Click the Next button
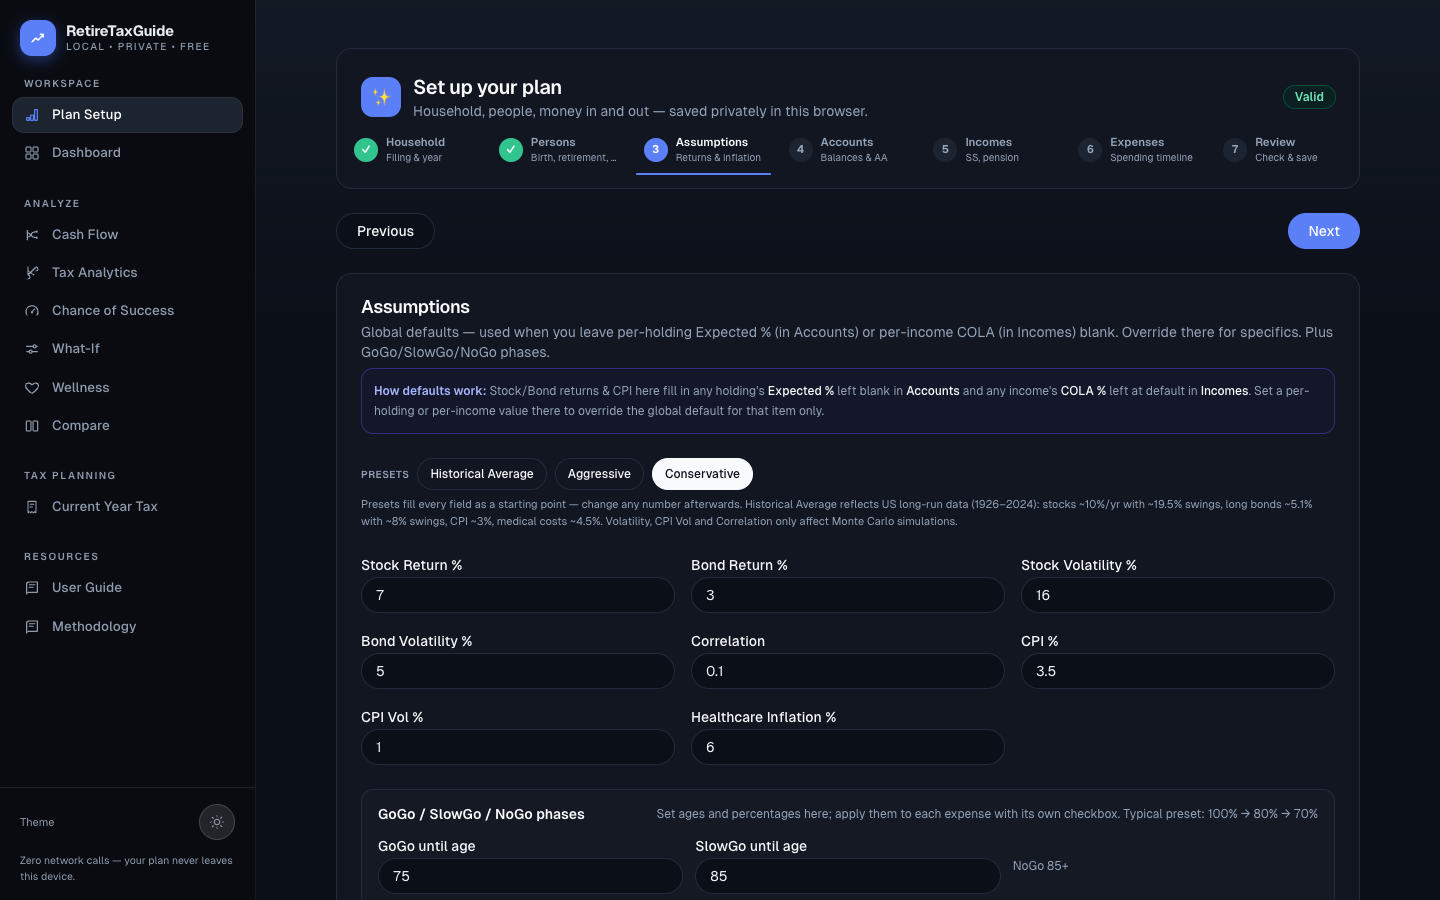Image resolution: width=1440 pixels, height=900 pixels. (x=1324, y=231)
